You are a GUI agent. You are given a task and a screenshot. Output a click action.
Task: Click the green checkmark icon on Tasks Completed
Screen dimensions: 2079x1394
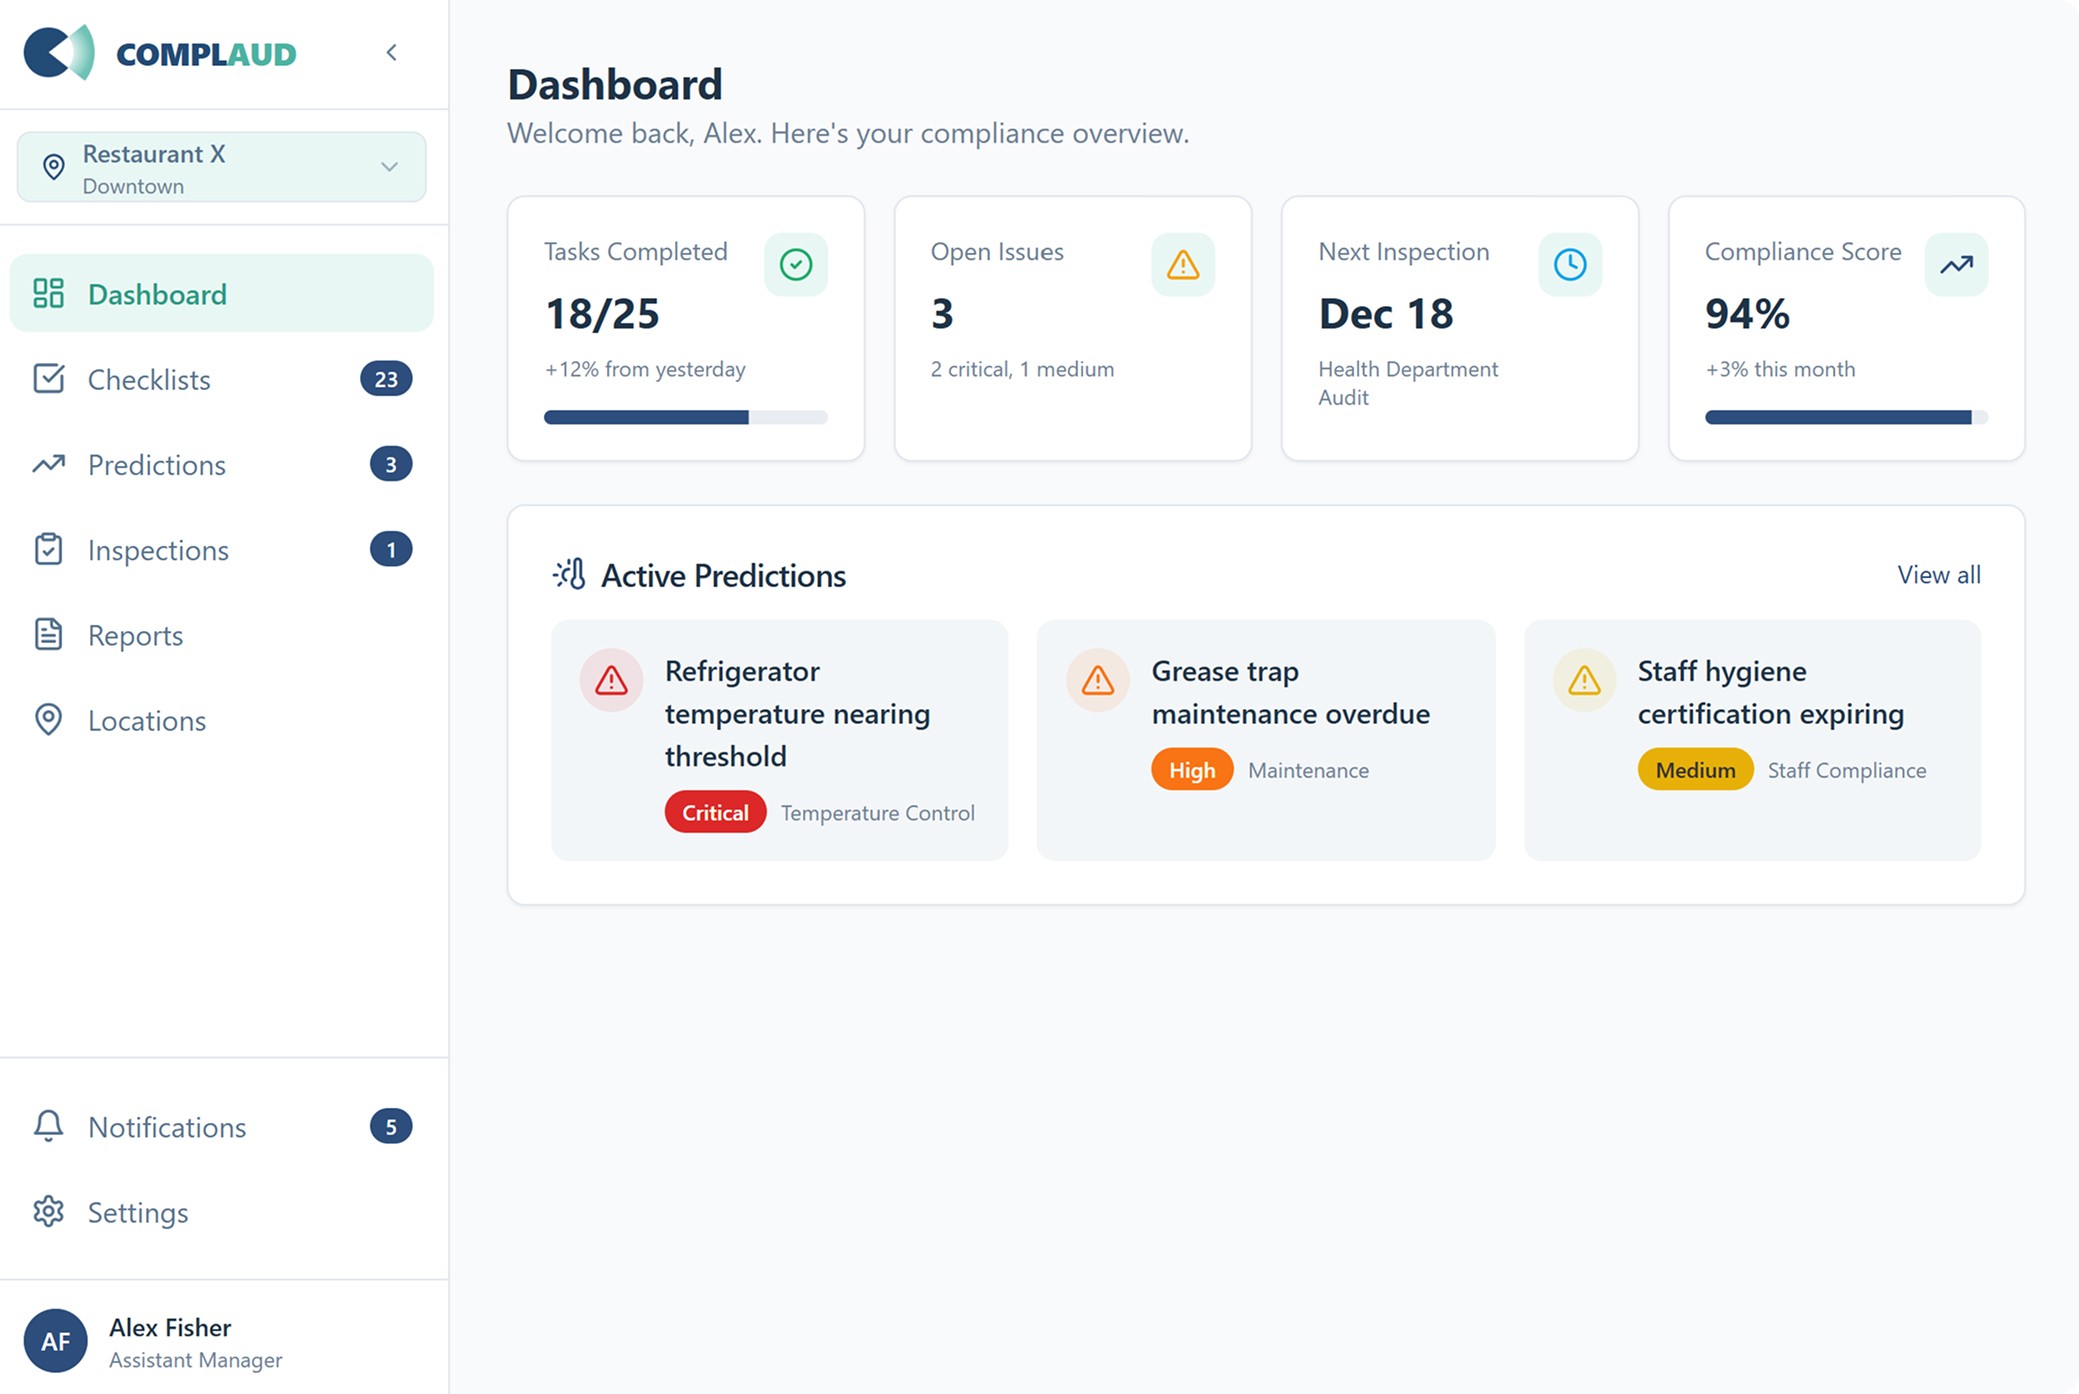click(796, 265)
